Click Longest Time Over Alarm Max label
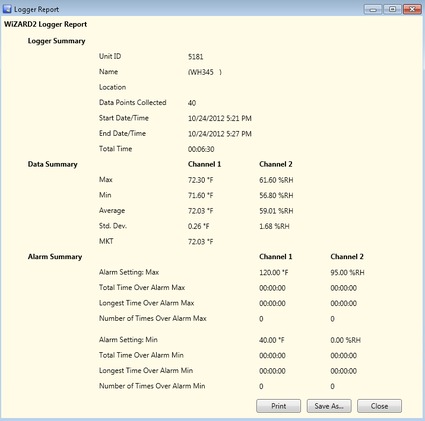425x421 pixels. 146,303
